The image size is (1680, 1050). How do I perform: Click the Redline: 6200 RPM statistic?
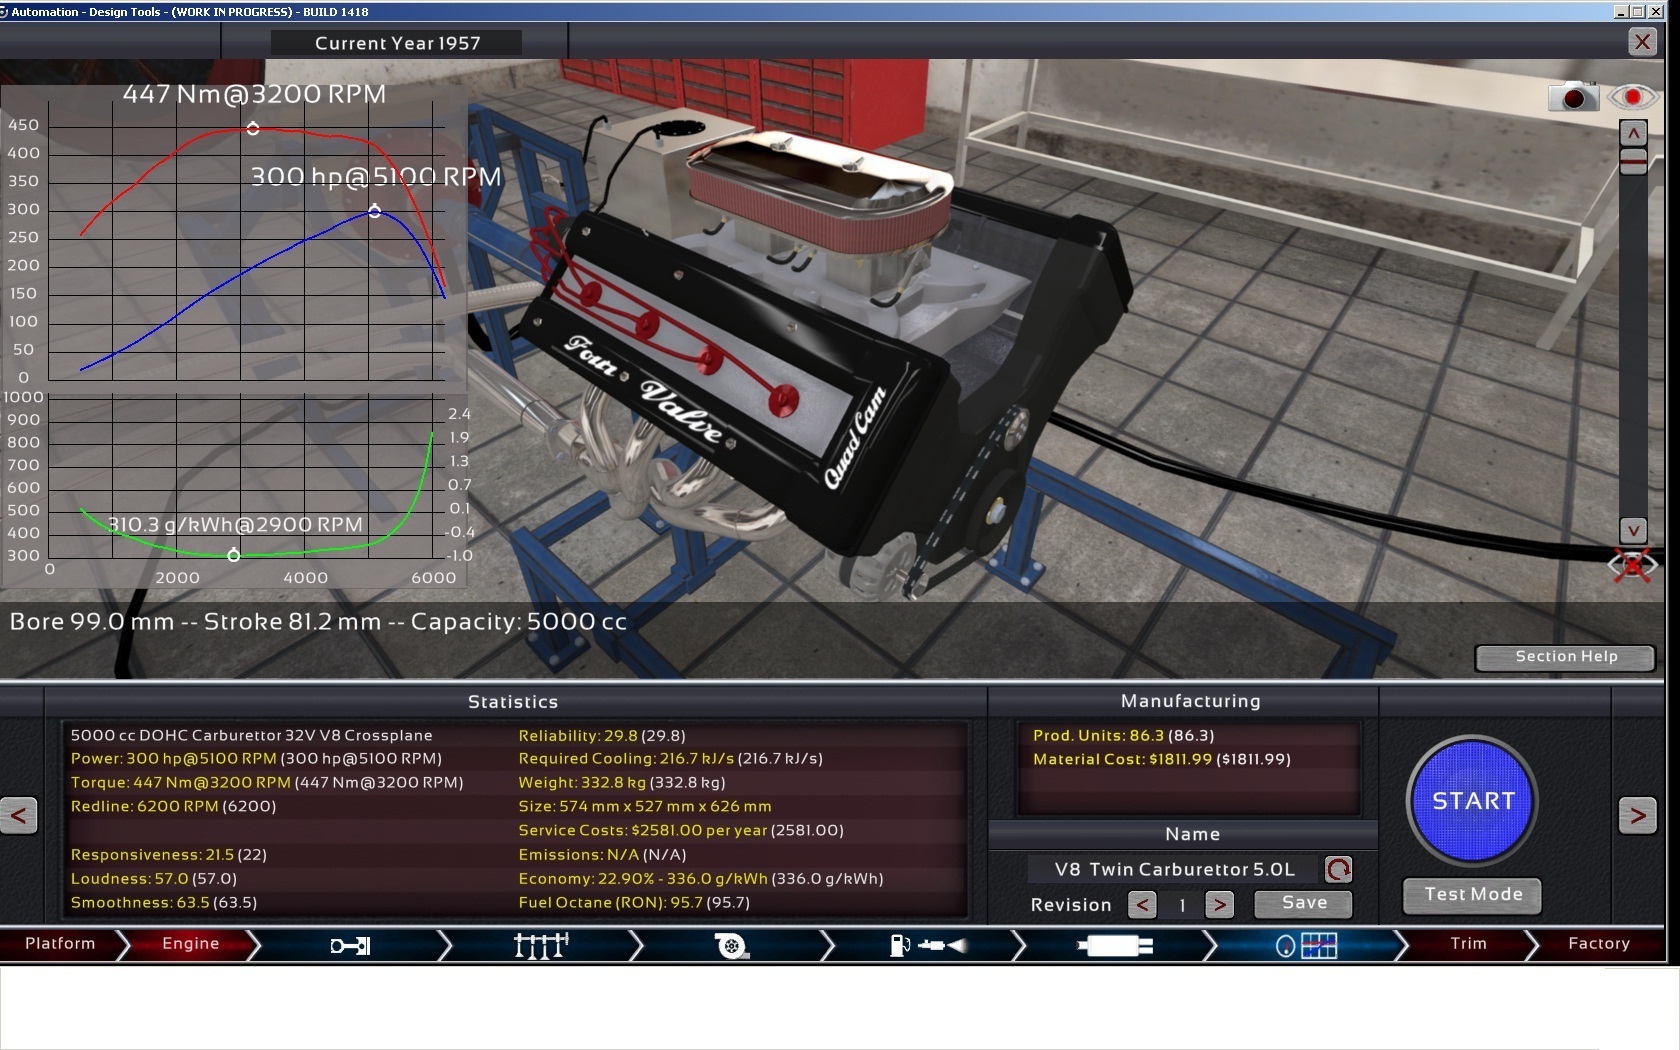pos(173,807)
